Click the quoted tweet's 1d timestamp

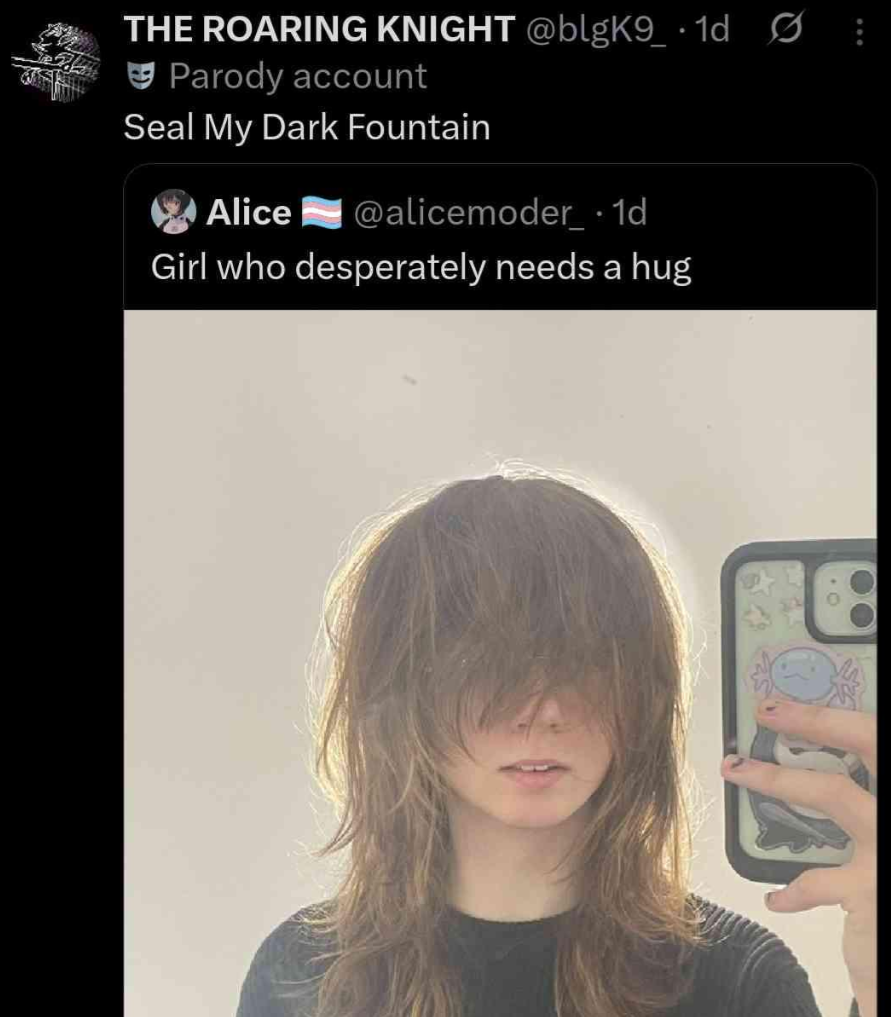click(629, 212)
